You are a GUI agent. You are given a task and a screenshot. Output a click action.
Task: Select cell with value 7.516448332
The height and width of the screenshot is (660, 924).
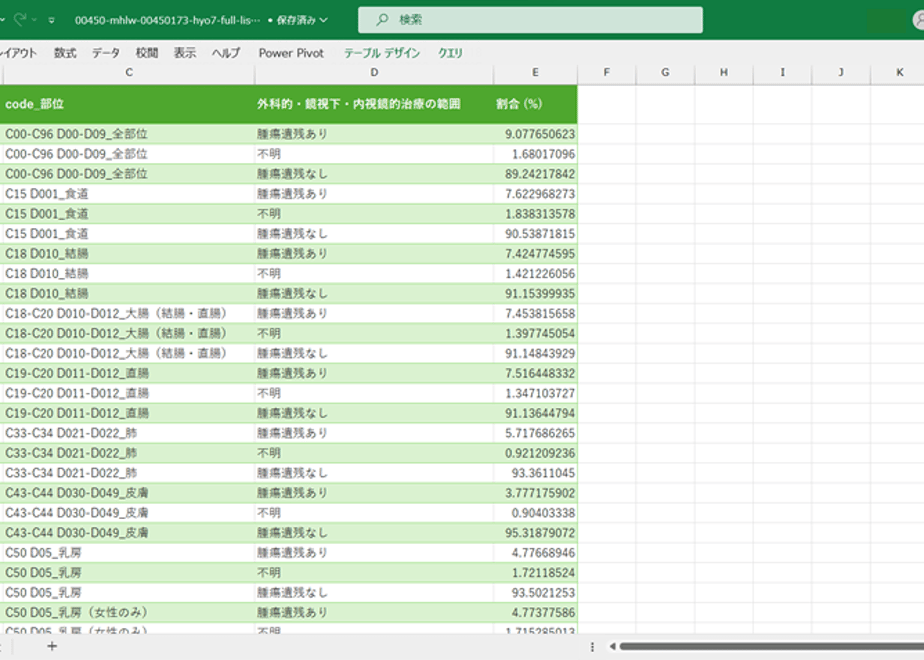coord(535,373)
